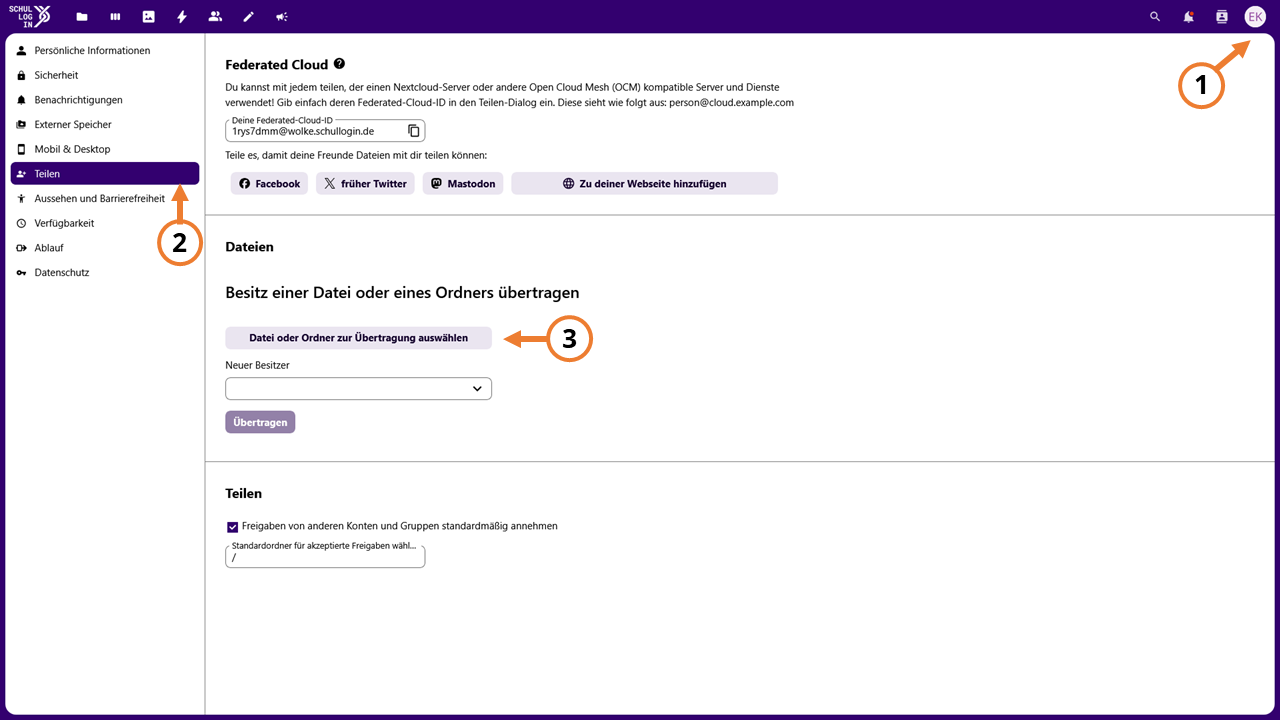
Task: Click the Standardordner für akzeptierte Freigaben field
Action: pyautogui.click(x=325, y=557)
